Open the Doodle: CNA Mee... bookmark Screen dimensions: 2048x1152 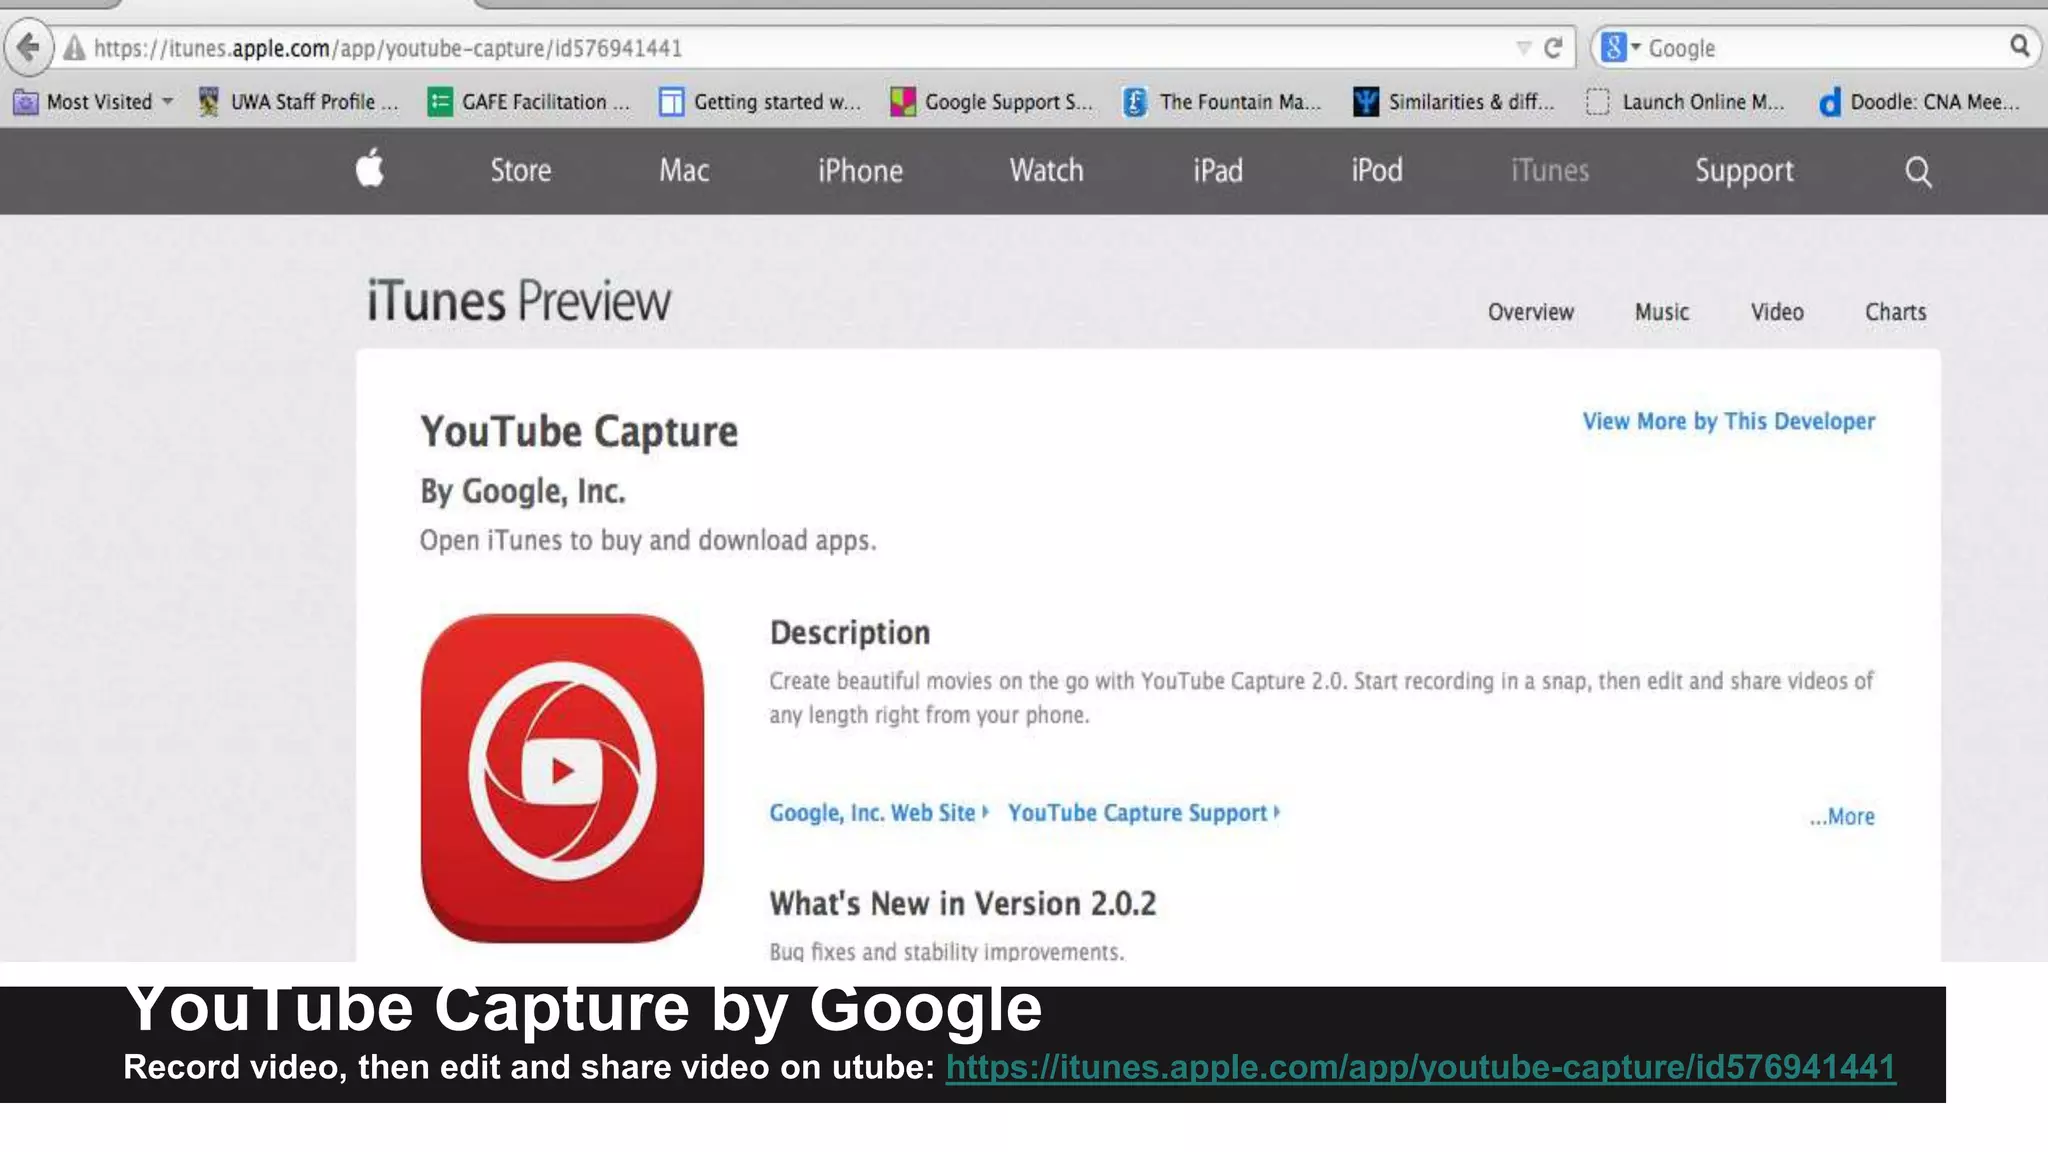pyautogui.click(x=1919, y=102)
